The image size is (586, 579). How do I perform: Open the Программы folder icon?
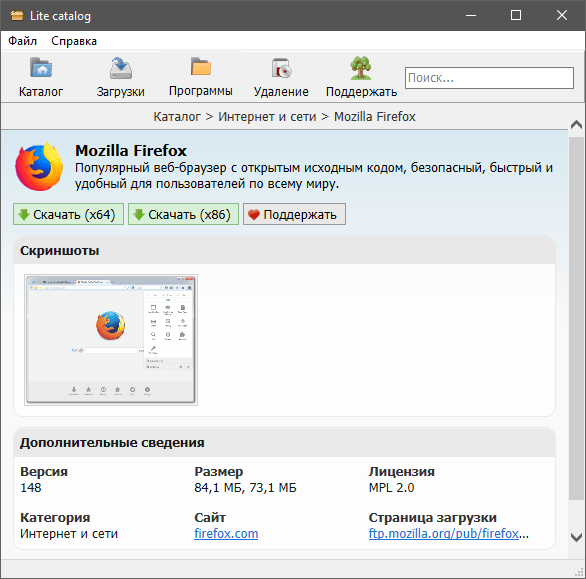pyautogui.click(x=201, y=67)
